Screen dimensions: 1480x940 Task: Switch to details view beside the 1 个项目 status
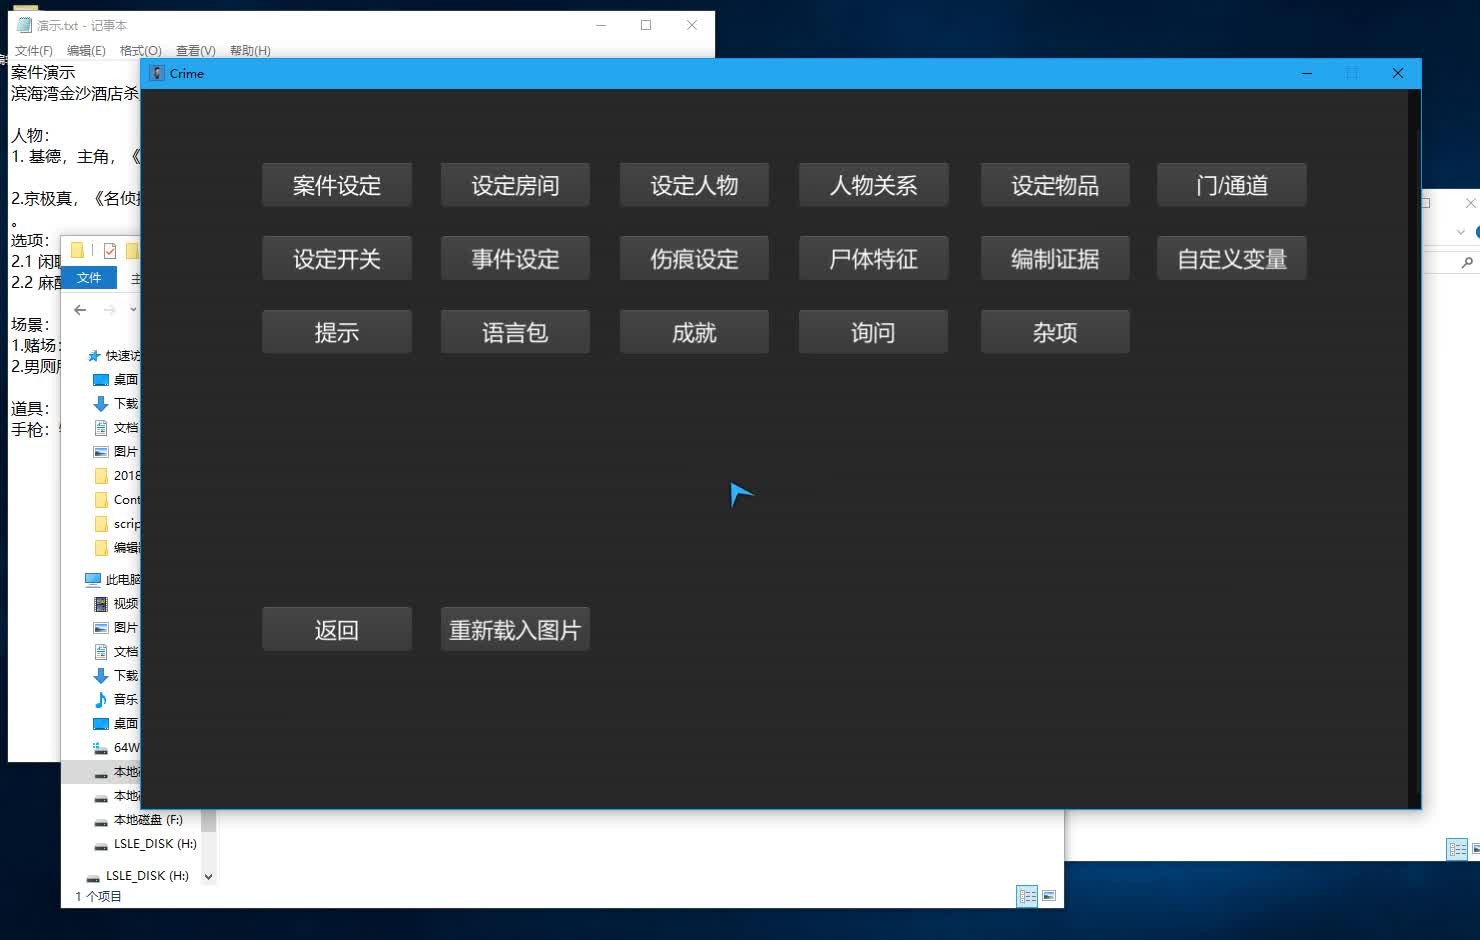[1027, 896]
